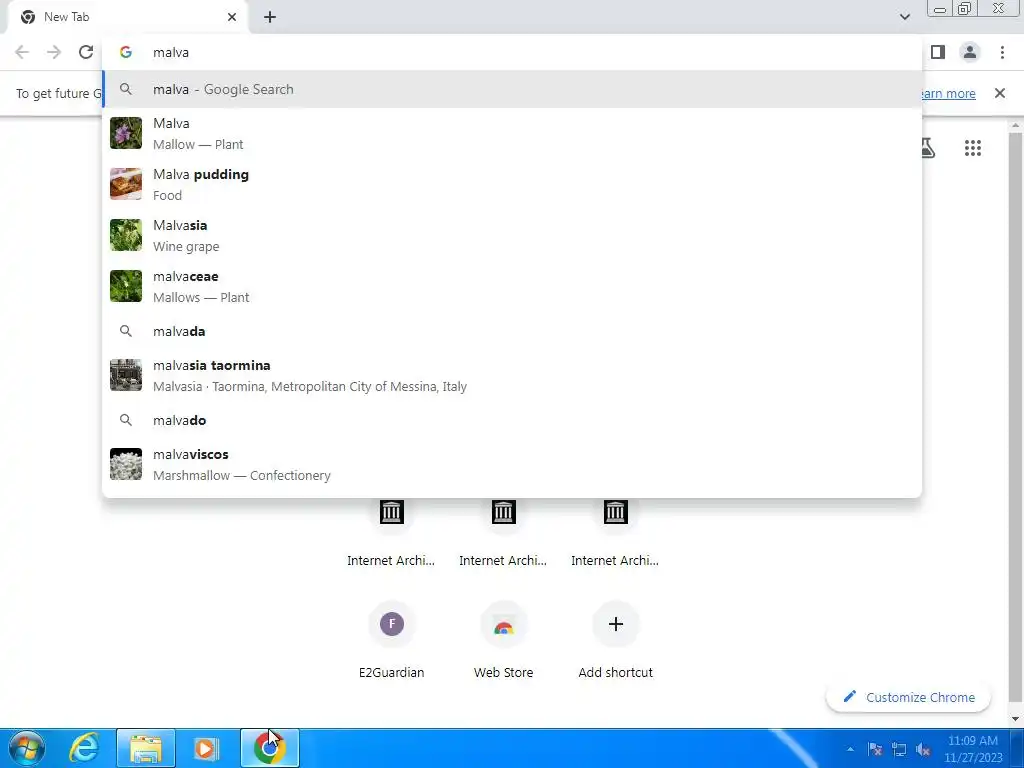Close the New Tab tab
Image resolution: width=1024 pixels, height=768 pixels.
coord(232,17)
